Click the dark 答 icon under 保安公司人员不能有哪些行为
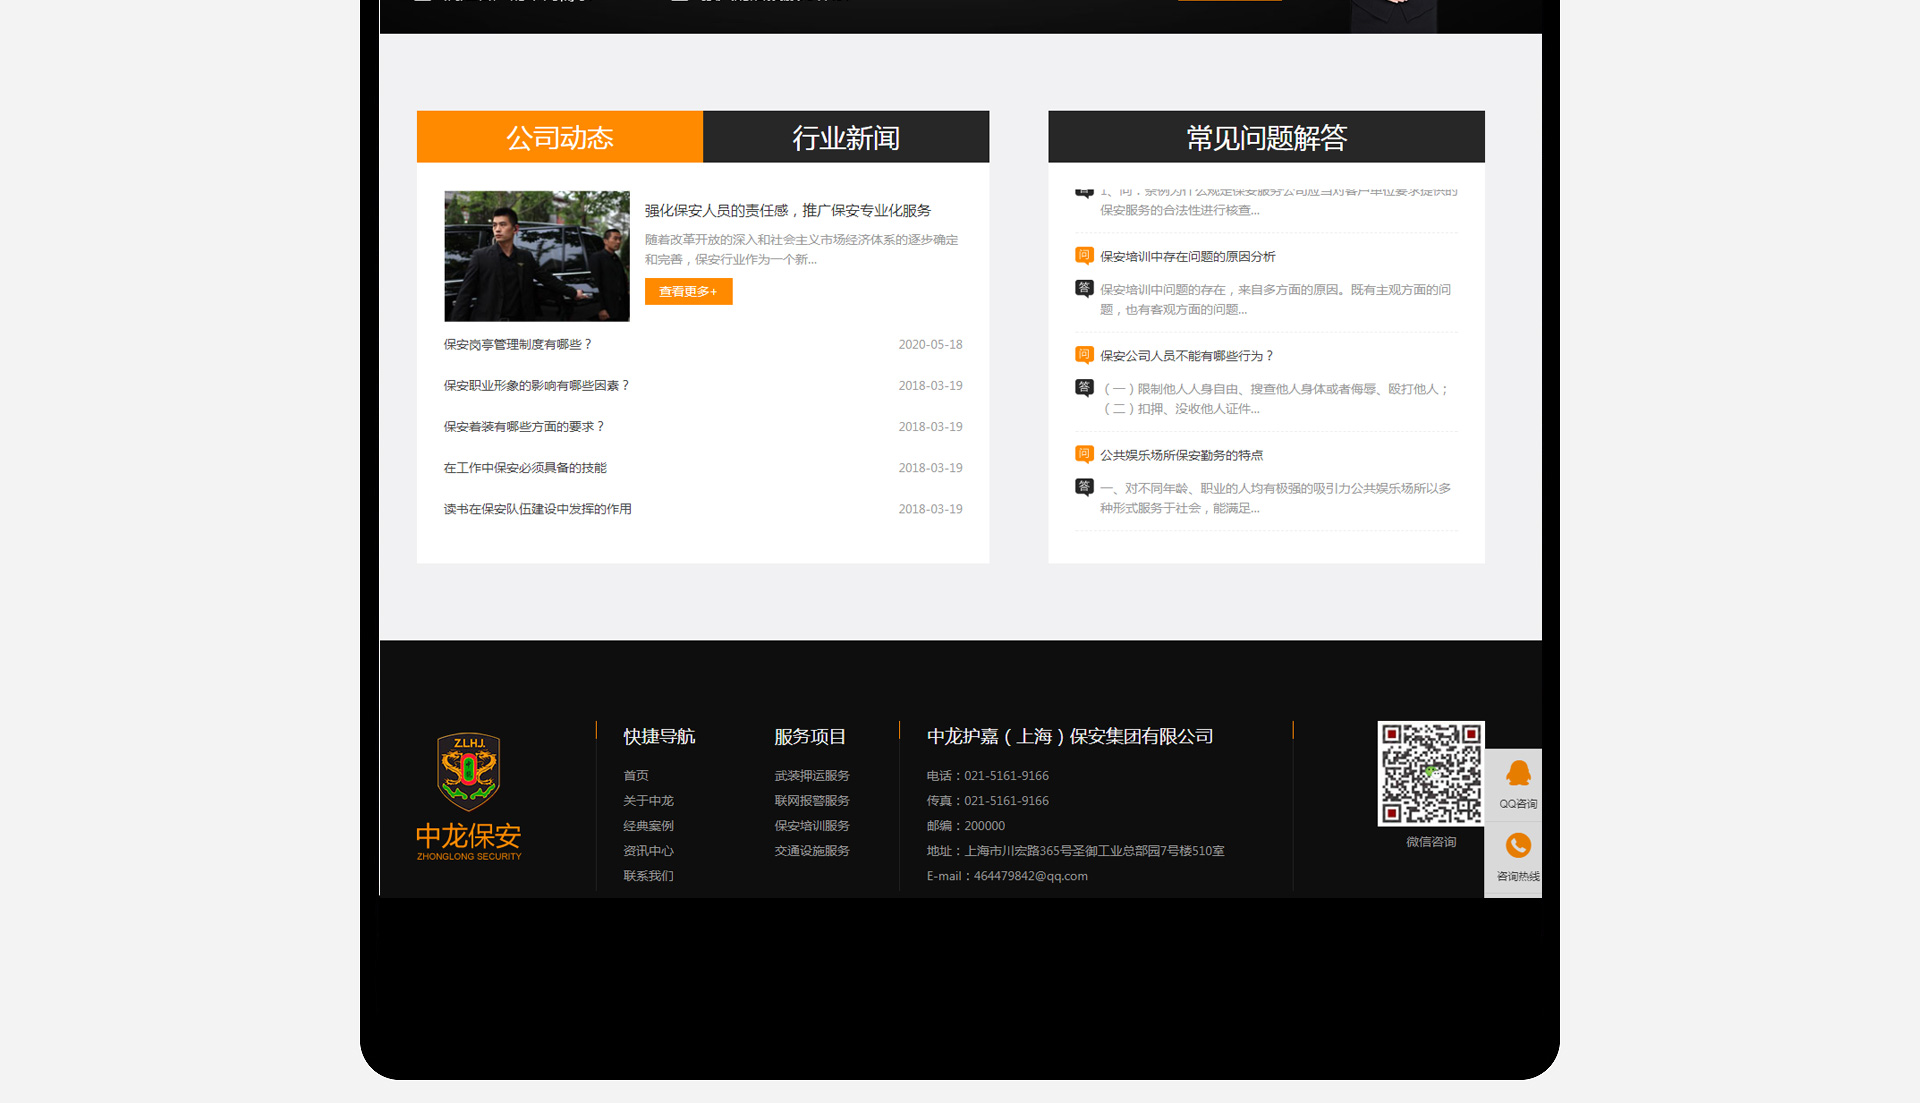The height and width of the screenshot is (1103, 1920). (1084, 388)
